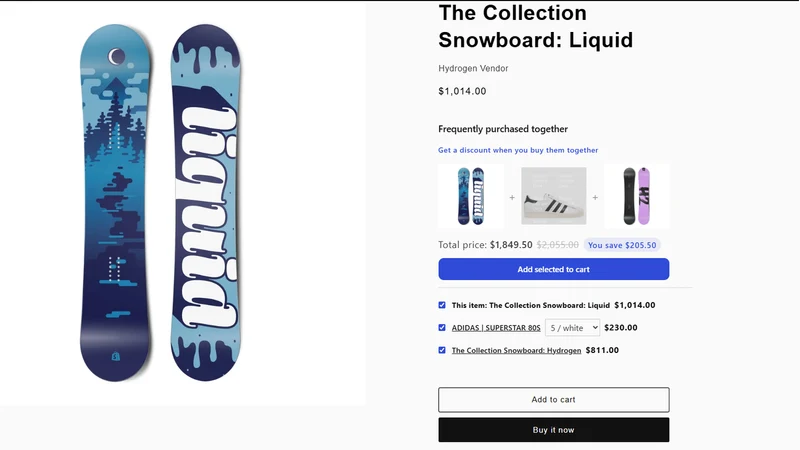Image resolution: width=800 pixels, height=450 pixels.
Task: Uncheck the ADIDAS SUPERSTAR 80S checkbox
Action: point(442,328)
